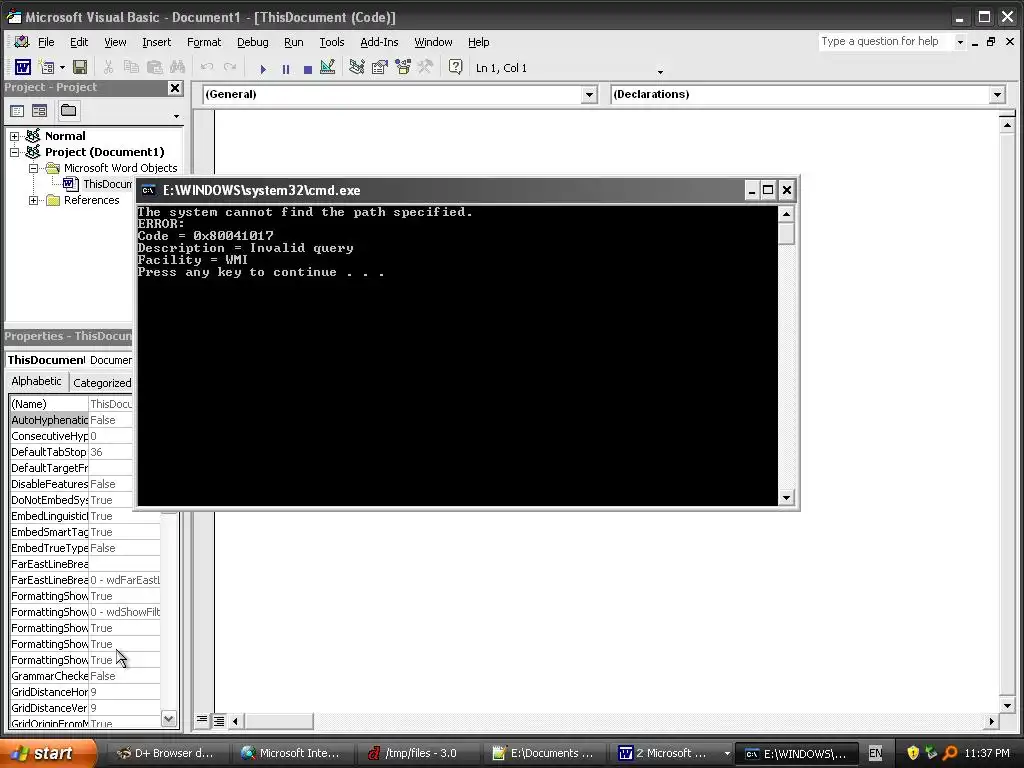Click the Redo arrow icon
Viewport: 1024px width, 768px height.
tap(230, 67)
